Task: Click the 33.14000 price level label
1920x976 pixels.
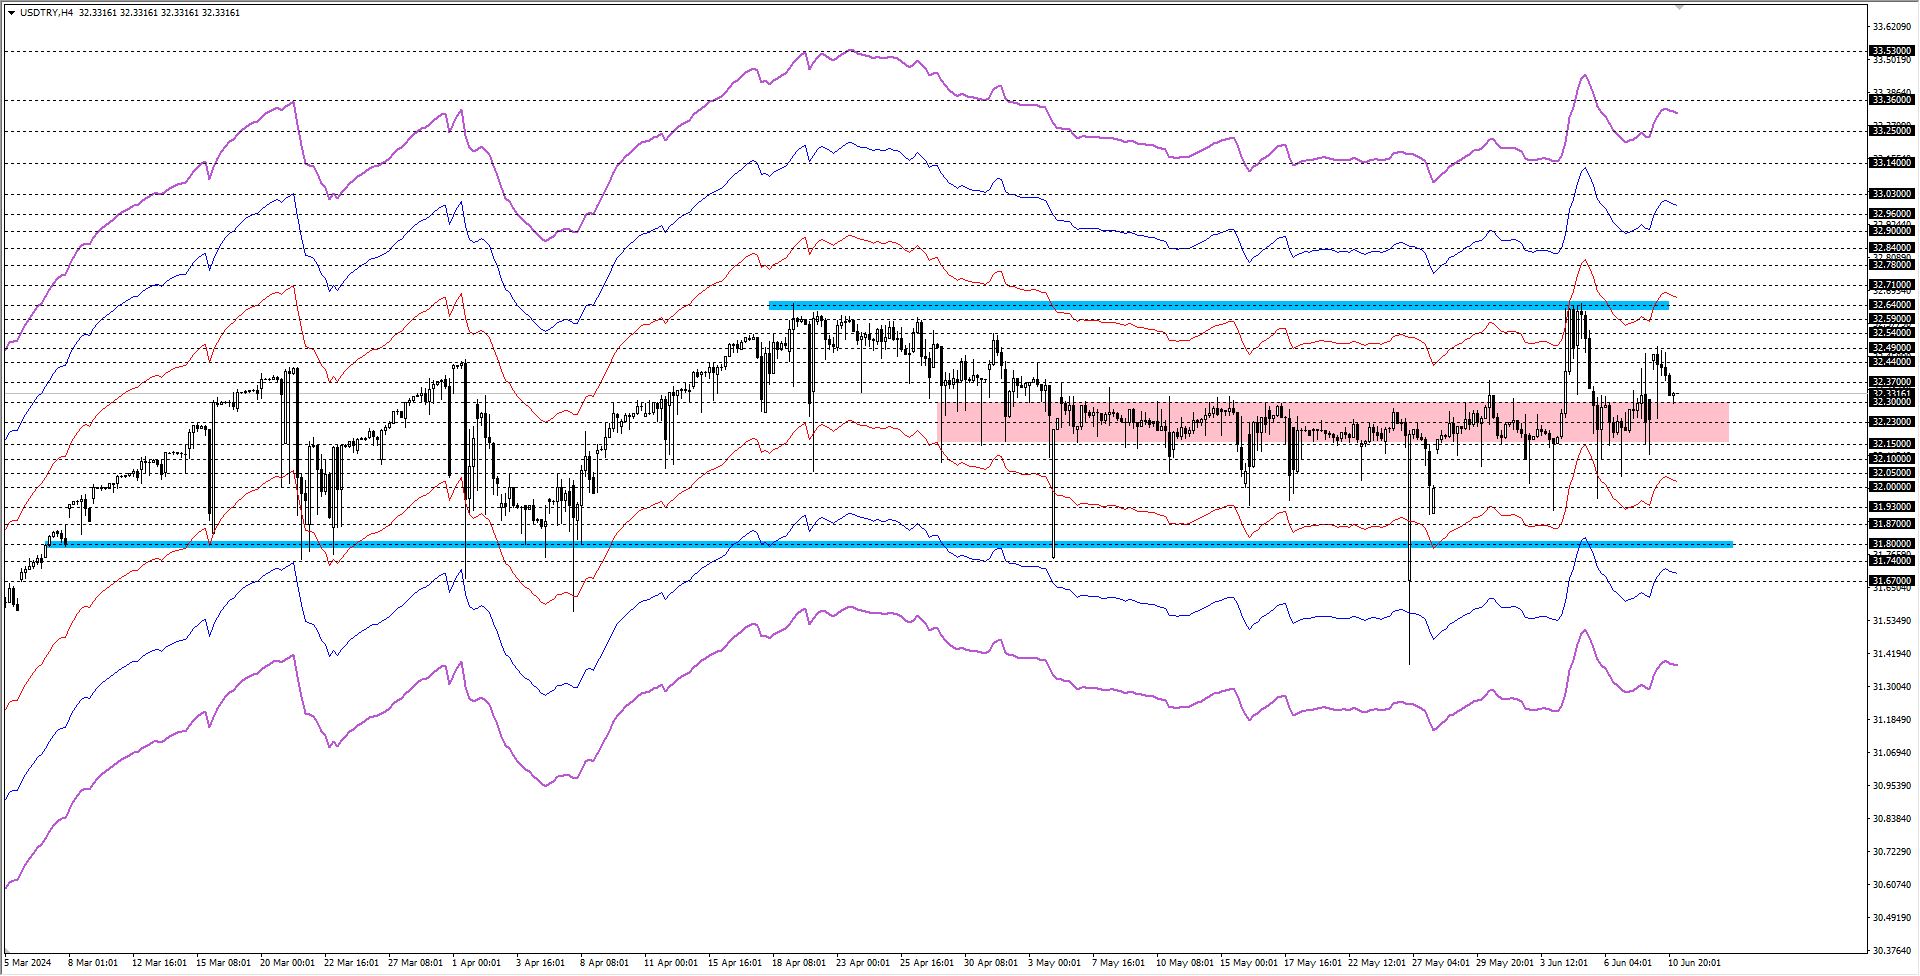Action: pyautogui.click(x=1892, y=163)
